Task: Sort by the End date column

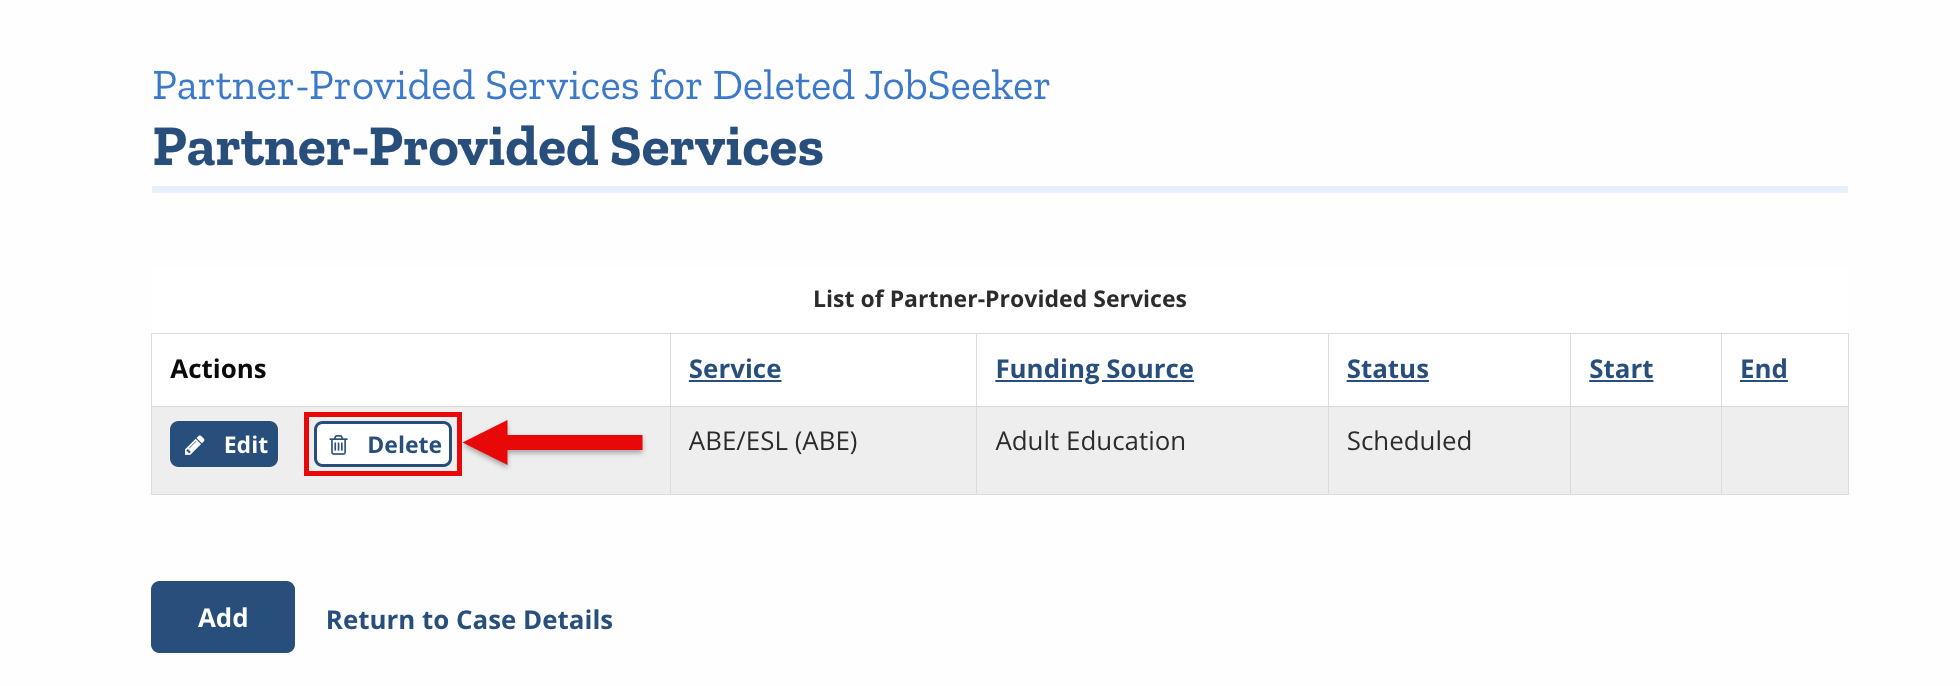Action: tap(1763, 369)
